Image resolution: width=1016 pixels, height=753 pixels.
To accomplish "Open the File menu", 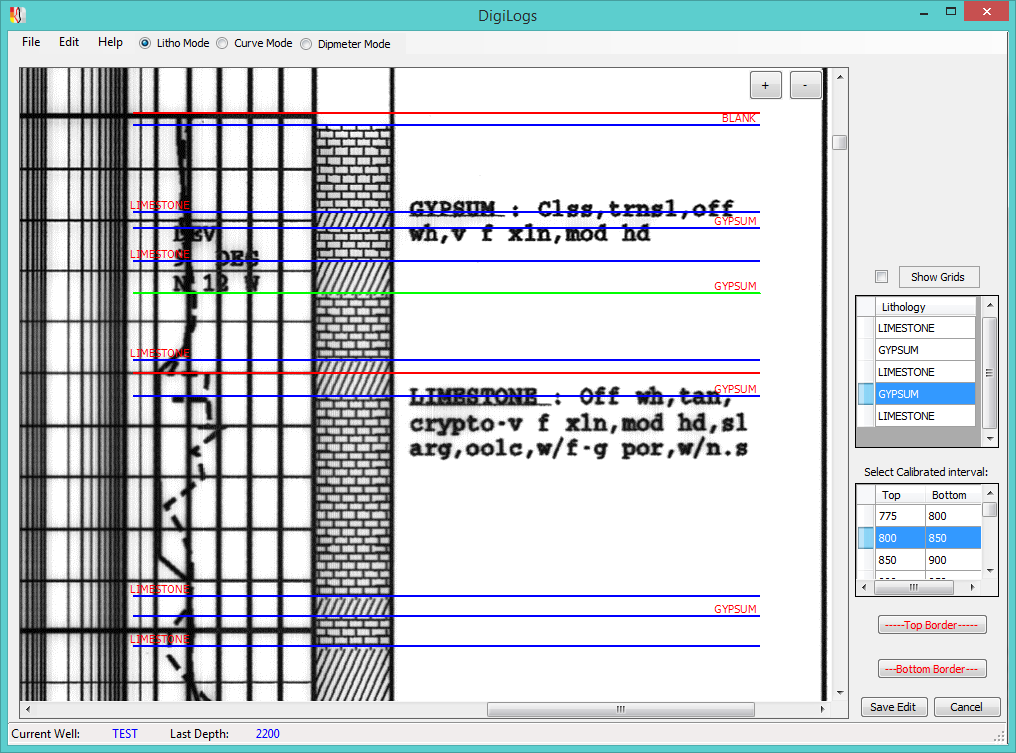I will point(30,42).
